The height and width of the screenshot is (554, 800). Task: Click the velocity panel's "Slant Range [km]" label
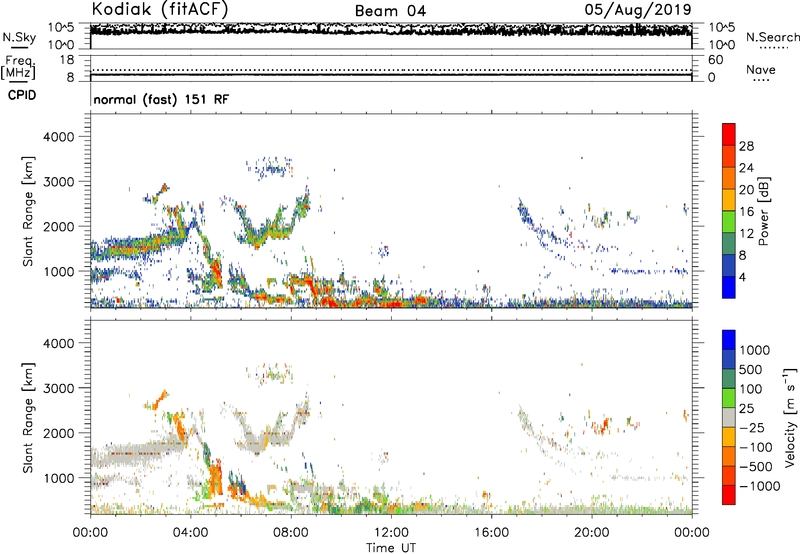[28, 418]
